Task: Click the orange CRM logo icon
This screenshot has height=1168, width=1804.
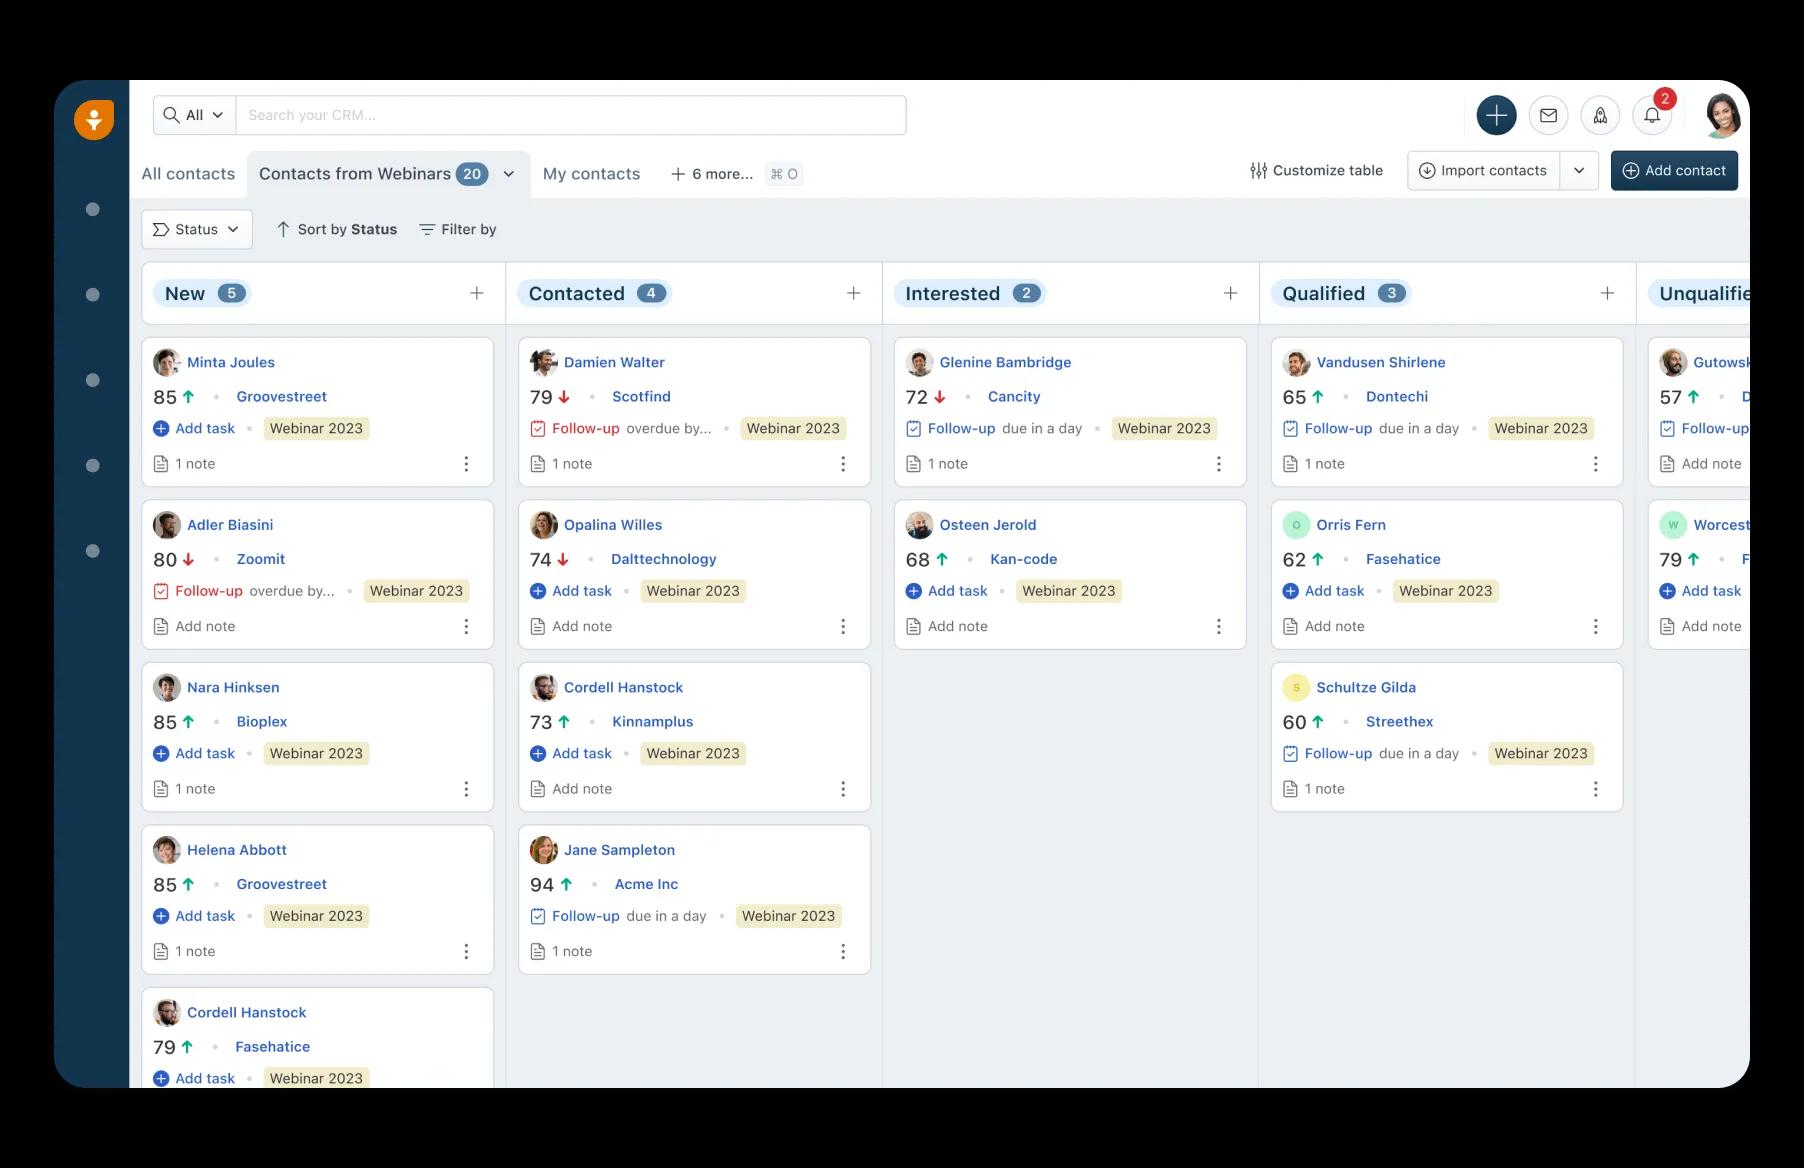Action: (x=93, y=120)
